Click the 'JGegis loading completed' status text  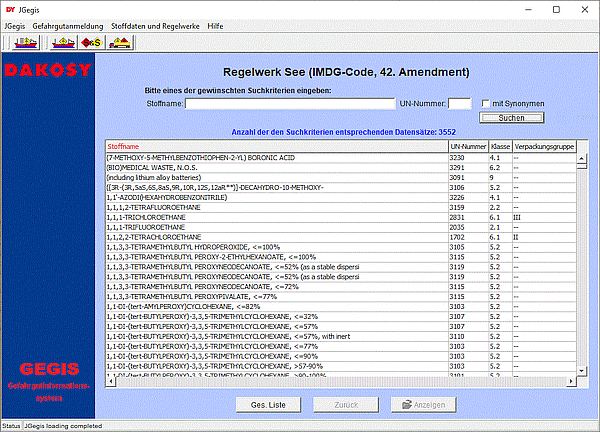[63, 426]
